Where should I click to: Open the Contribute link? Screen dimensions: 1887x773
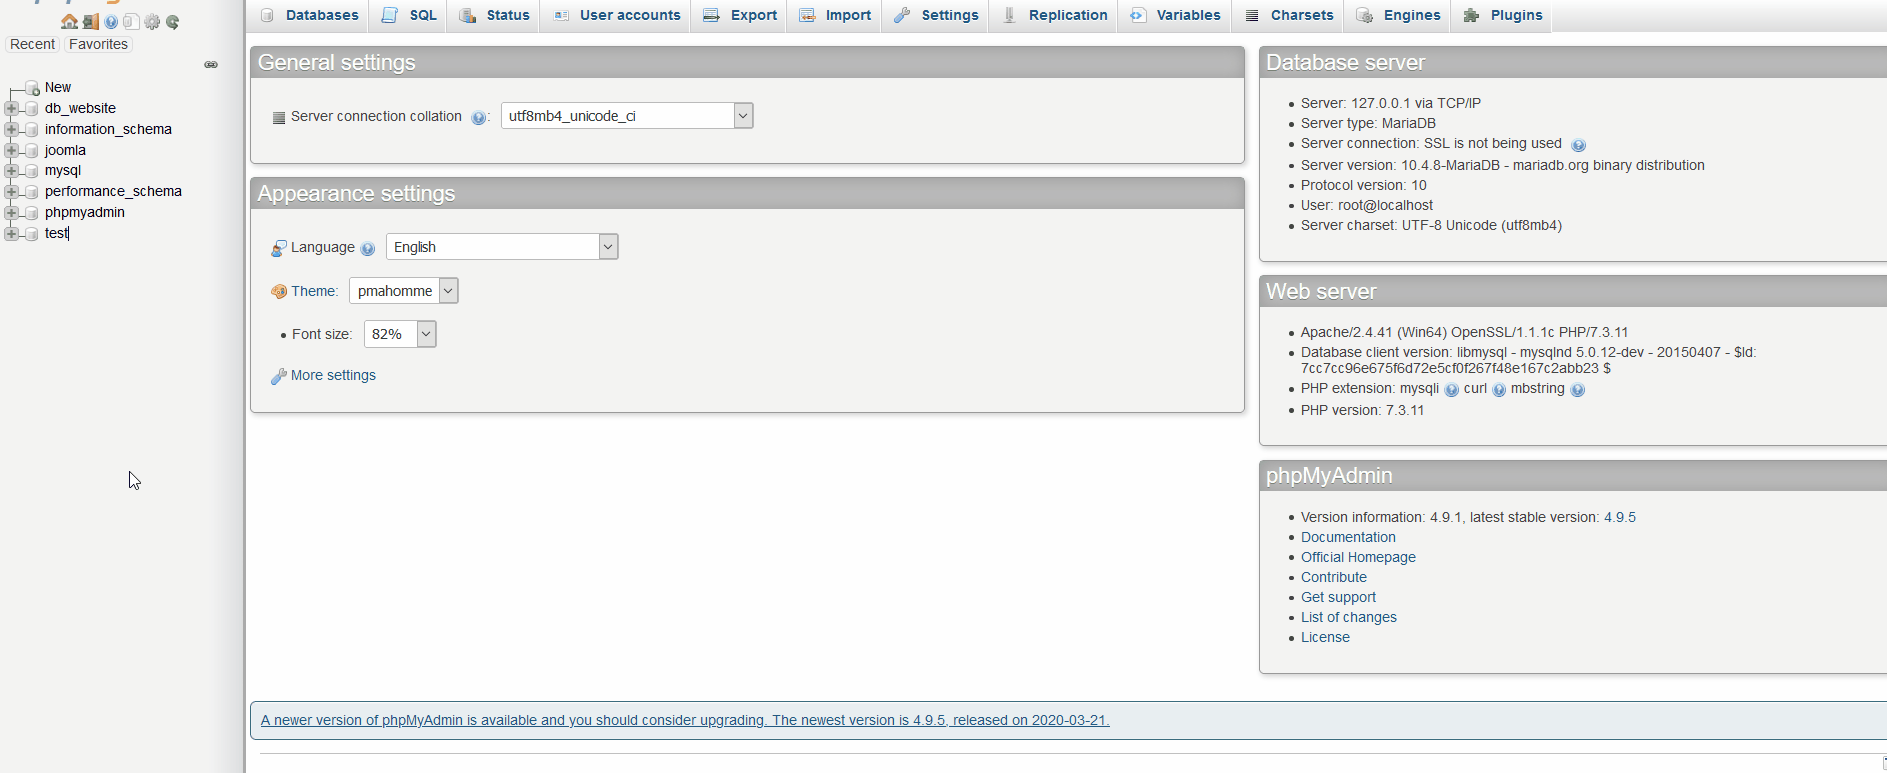[x=1334, y=577]
